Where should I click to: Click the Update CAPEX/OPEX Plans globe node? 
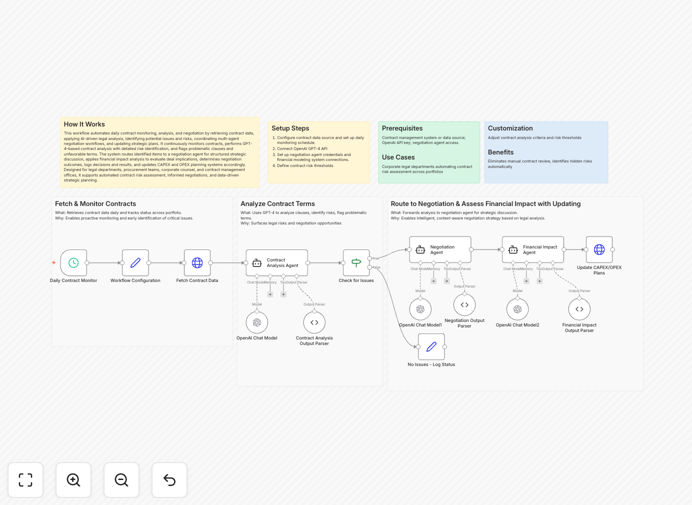pyautogui.click(x=599, y=249)
